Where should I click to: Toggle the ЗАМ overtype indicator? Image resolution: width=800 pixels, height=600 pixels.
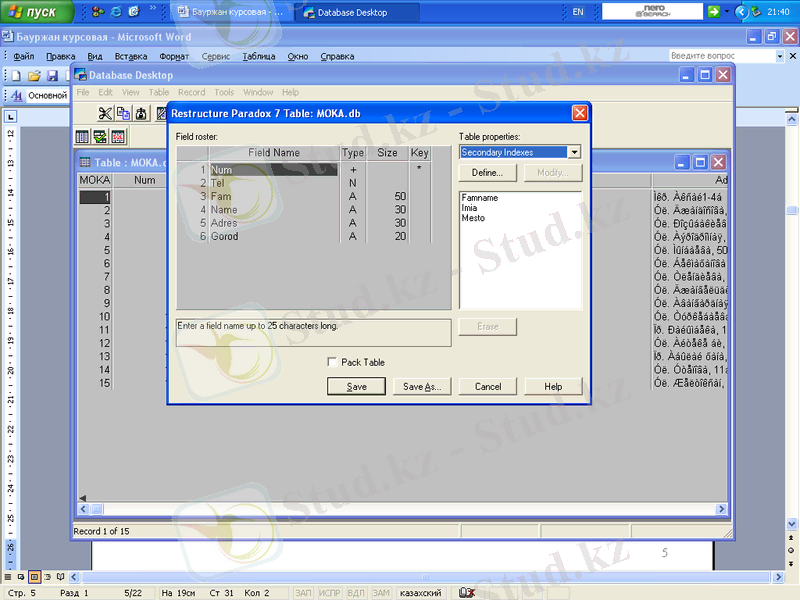tap(381, 592)
